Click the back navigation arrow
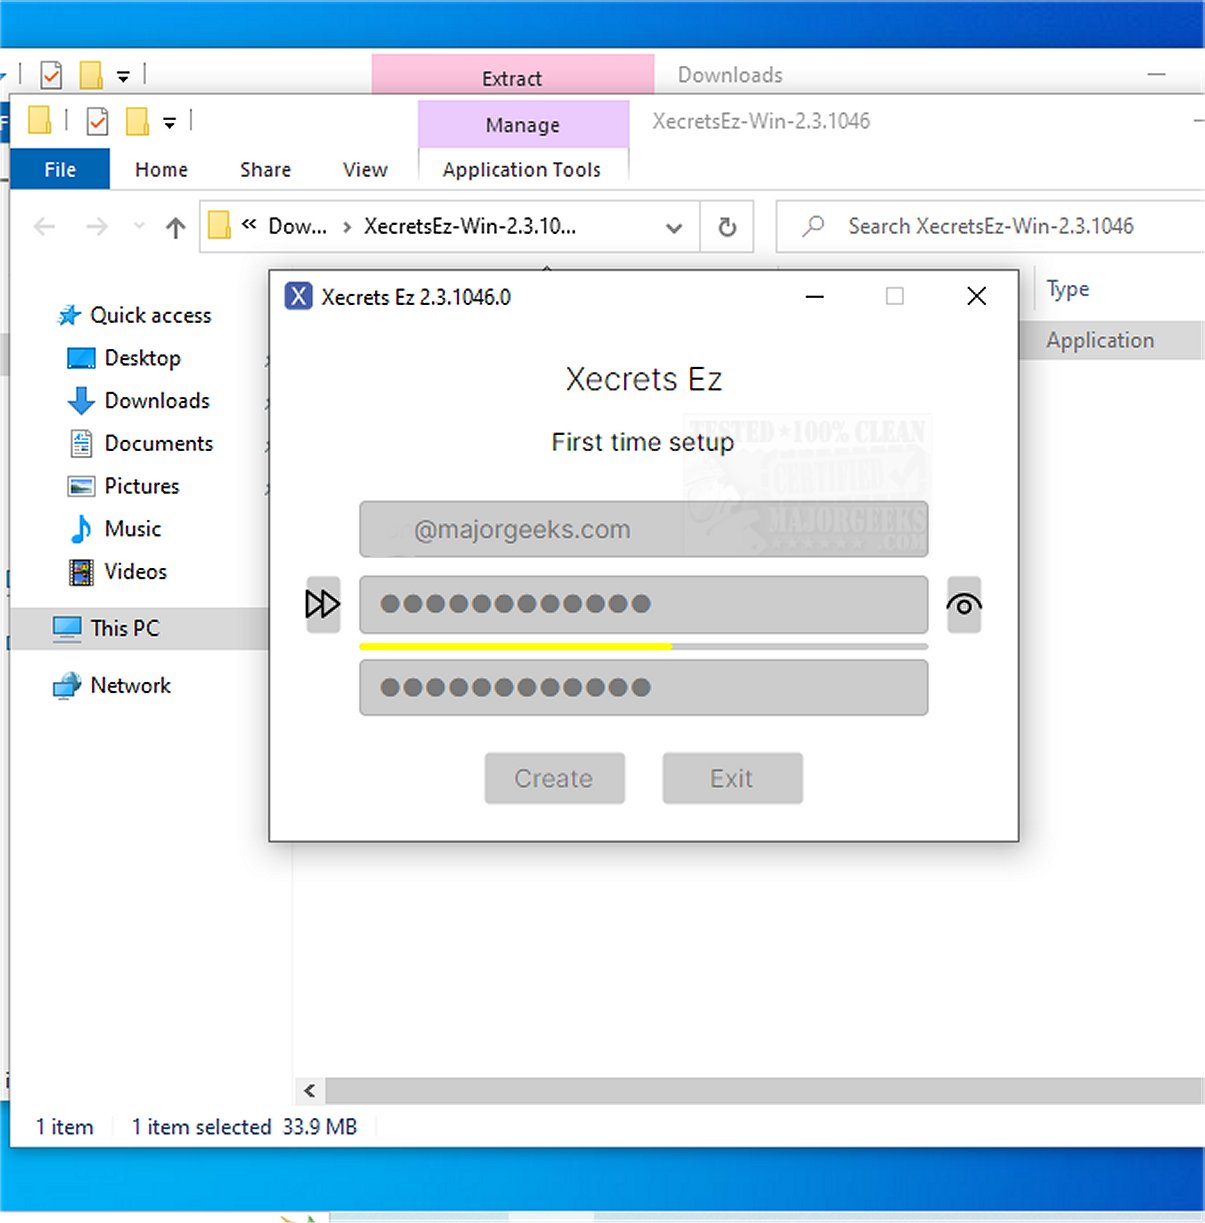 click(44, 226)
